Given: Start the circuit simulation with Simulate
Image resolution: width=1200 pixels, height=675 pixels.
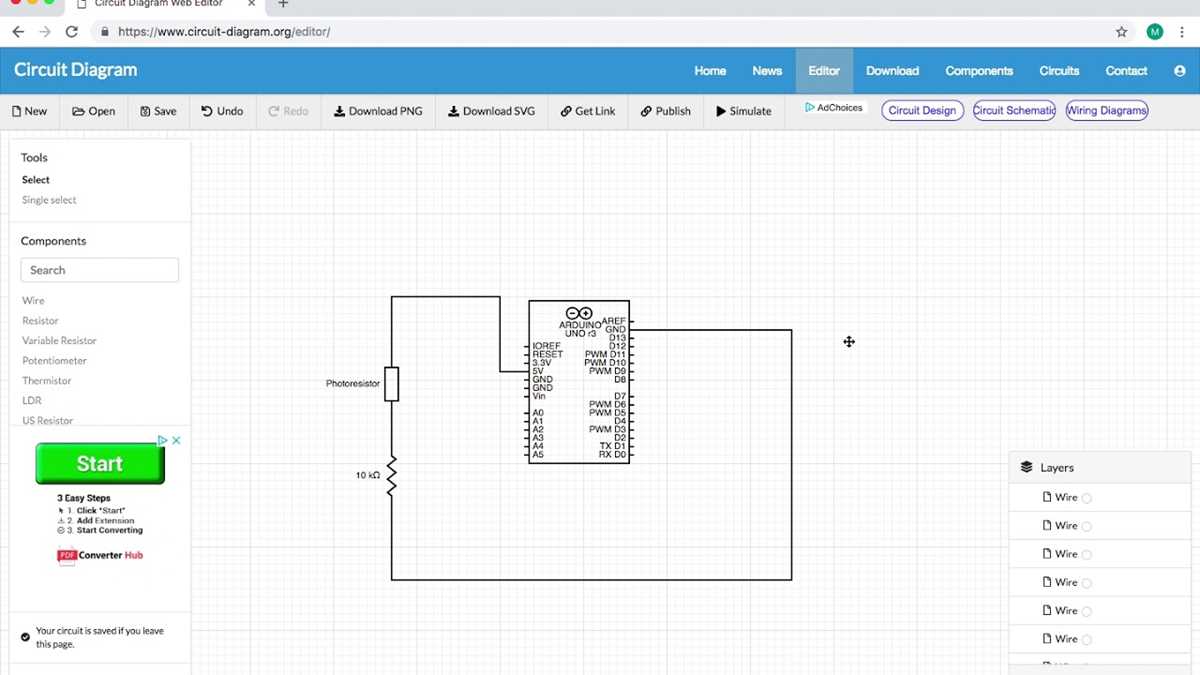Looking at the screenshot, I should (x=744, y=111).
